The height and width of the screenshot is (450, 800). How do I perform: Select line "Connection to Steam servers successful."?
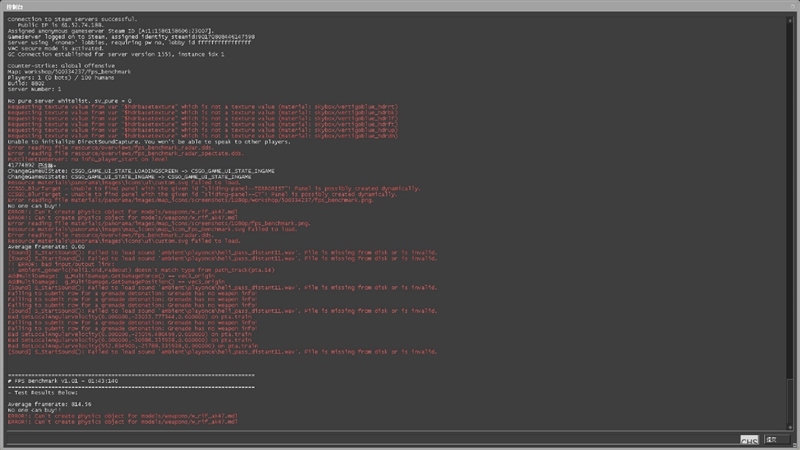(72, 19)
